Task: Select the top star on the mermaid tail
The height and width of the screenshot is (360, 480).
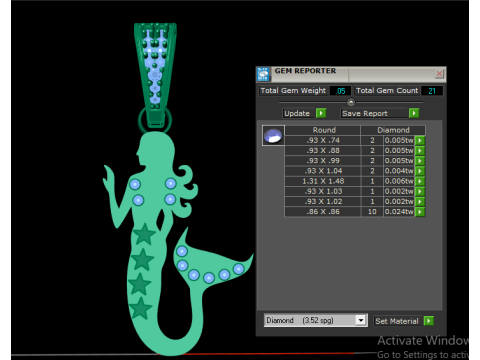Action: click(144, 234)
